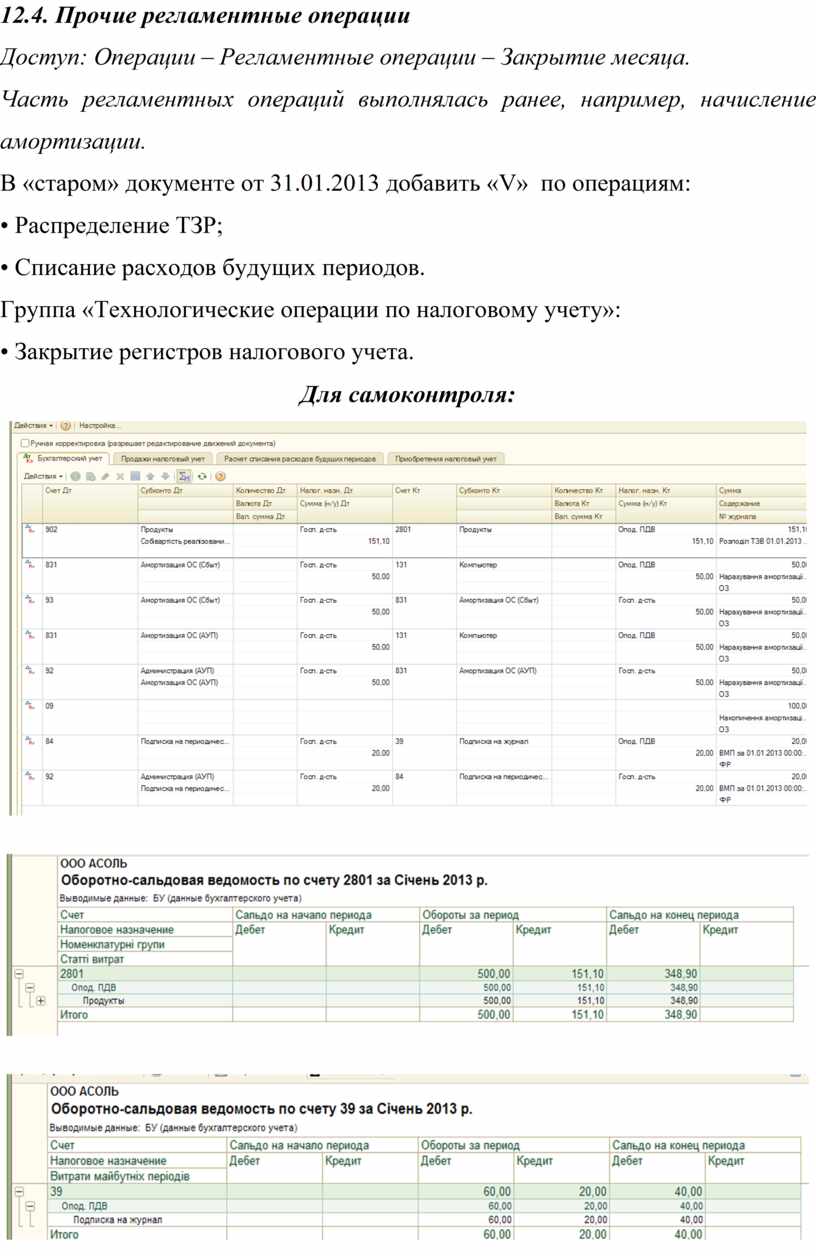Click the help icon beside Настройка
This screenshot has height=1256, width=816.
pos(66,426)
